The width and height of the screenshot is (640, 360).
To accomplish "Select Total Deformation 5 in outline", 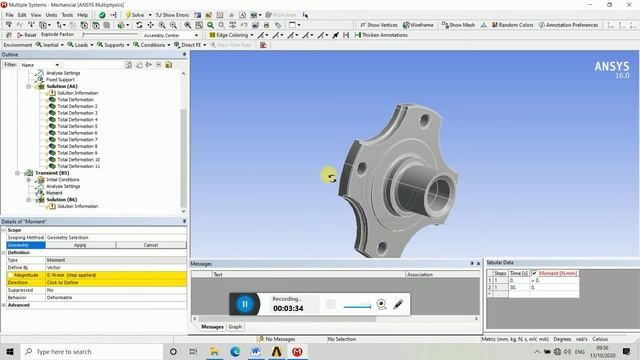I will click(x=77, y=126).
